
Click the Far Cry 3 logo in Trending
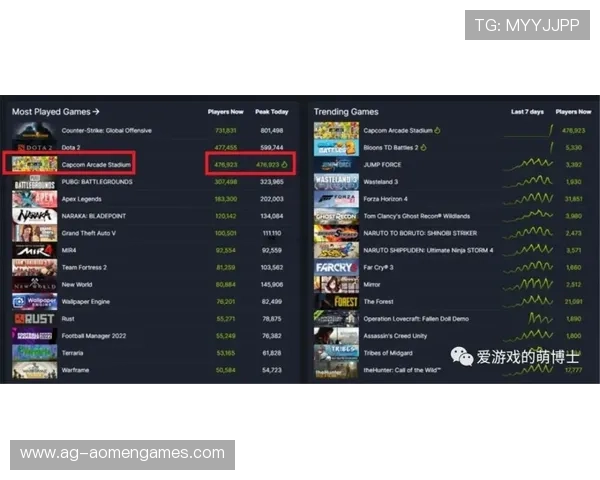336,267
